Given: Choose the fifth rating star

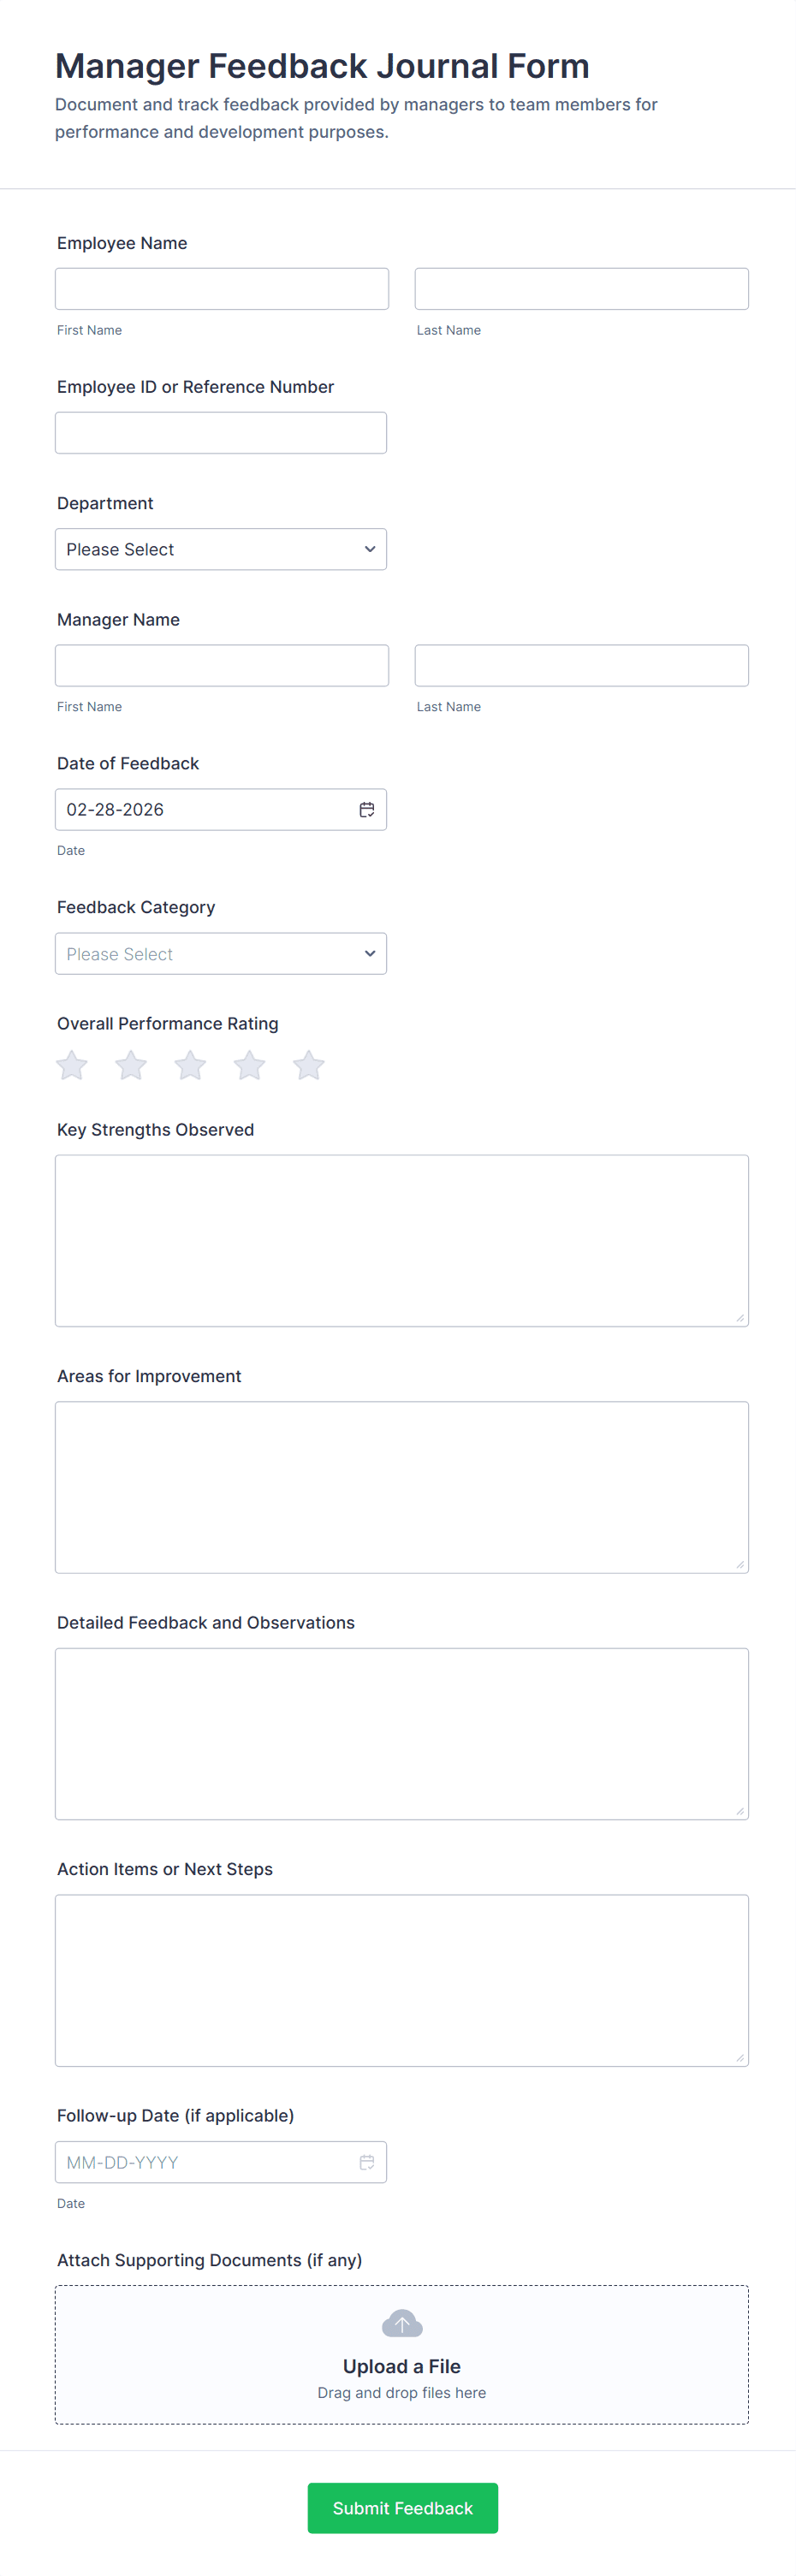Looking at the screenshot, I should 308,1065.
